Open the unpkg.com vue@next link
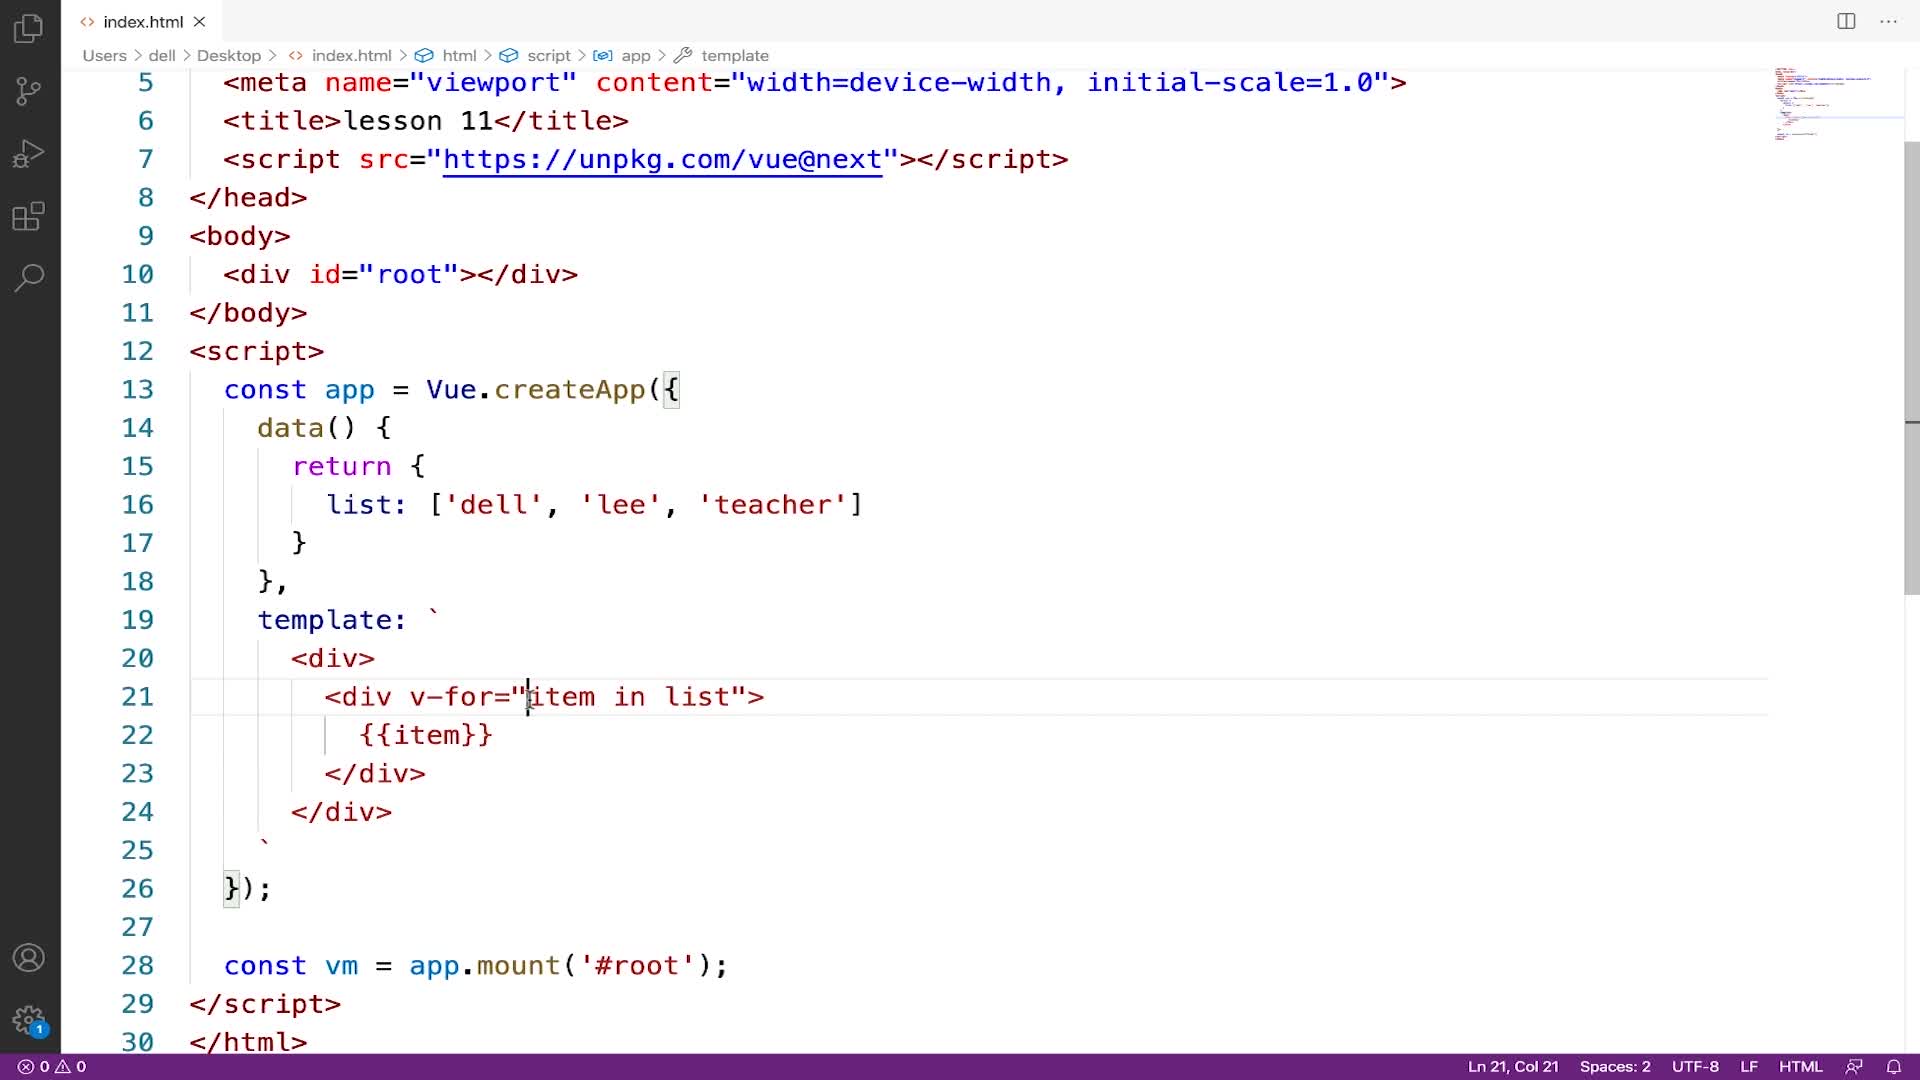 [x=662, y=160]
